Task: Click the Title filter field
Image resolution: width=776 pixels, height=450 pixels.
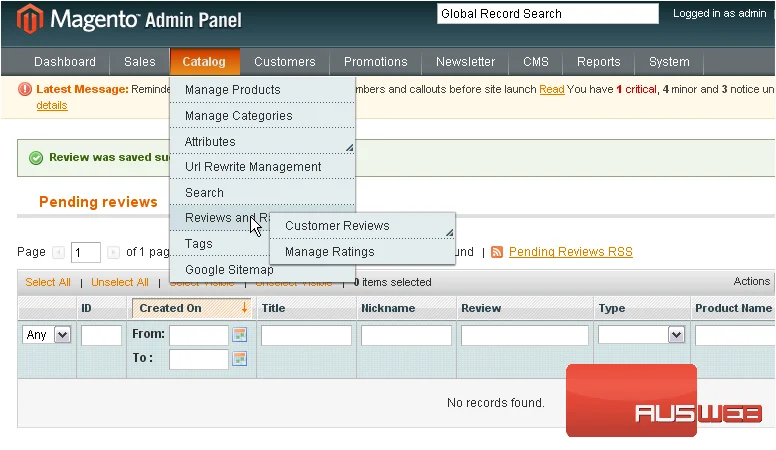Action: tap(306, 335)
